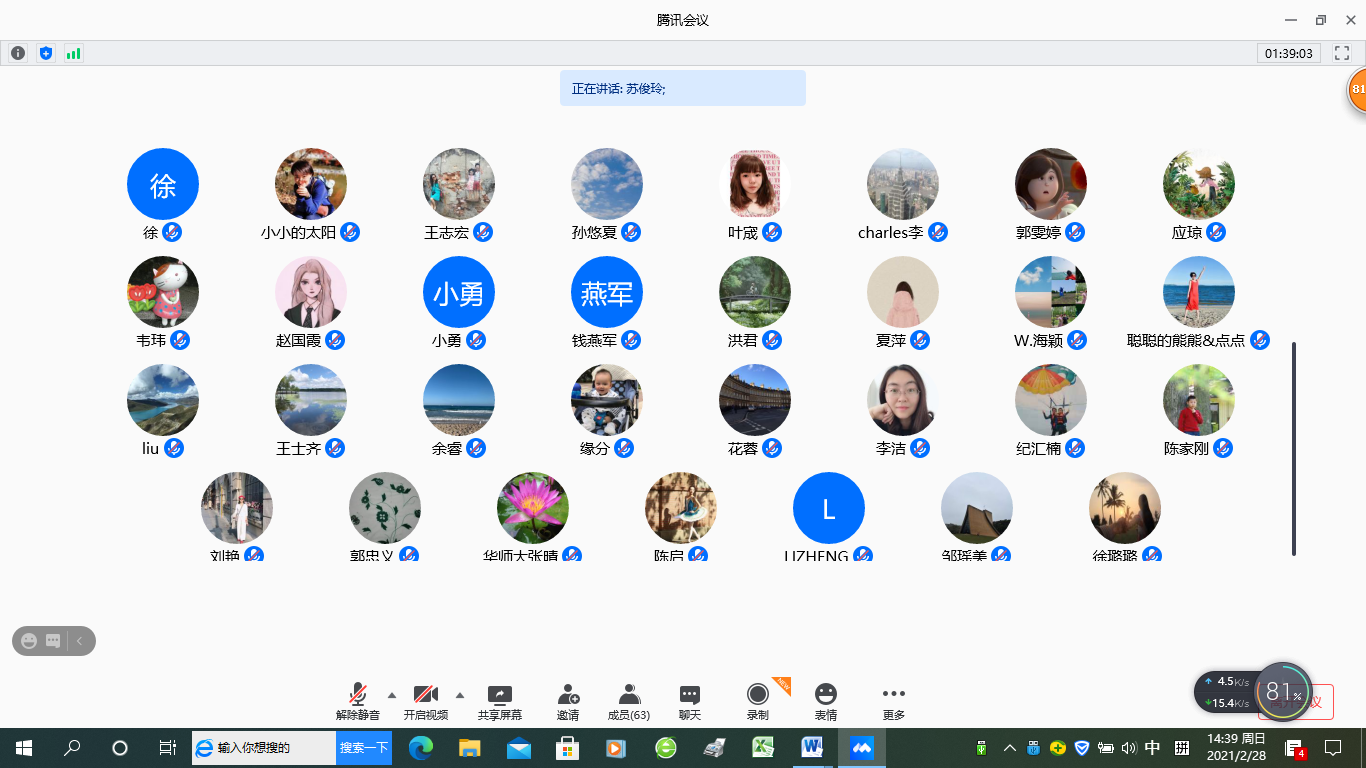Select 李洁's participant avatar

coord(903,400)
